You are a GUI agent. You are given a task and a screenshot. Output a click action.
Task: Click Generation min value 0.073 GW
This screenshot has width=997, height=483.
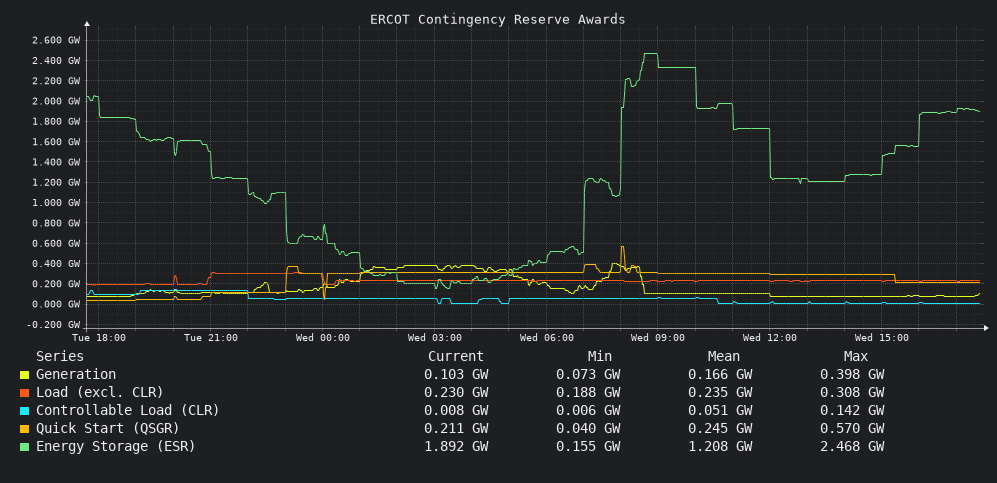pyautogui.click(x=588, y=375)
